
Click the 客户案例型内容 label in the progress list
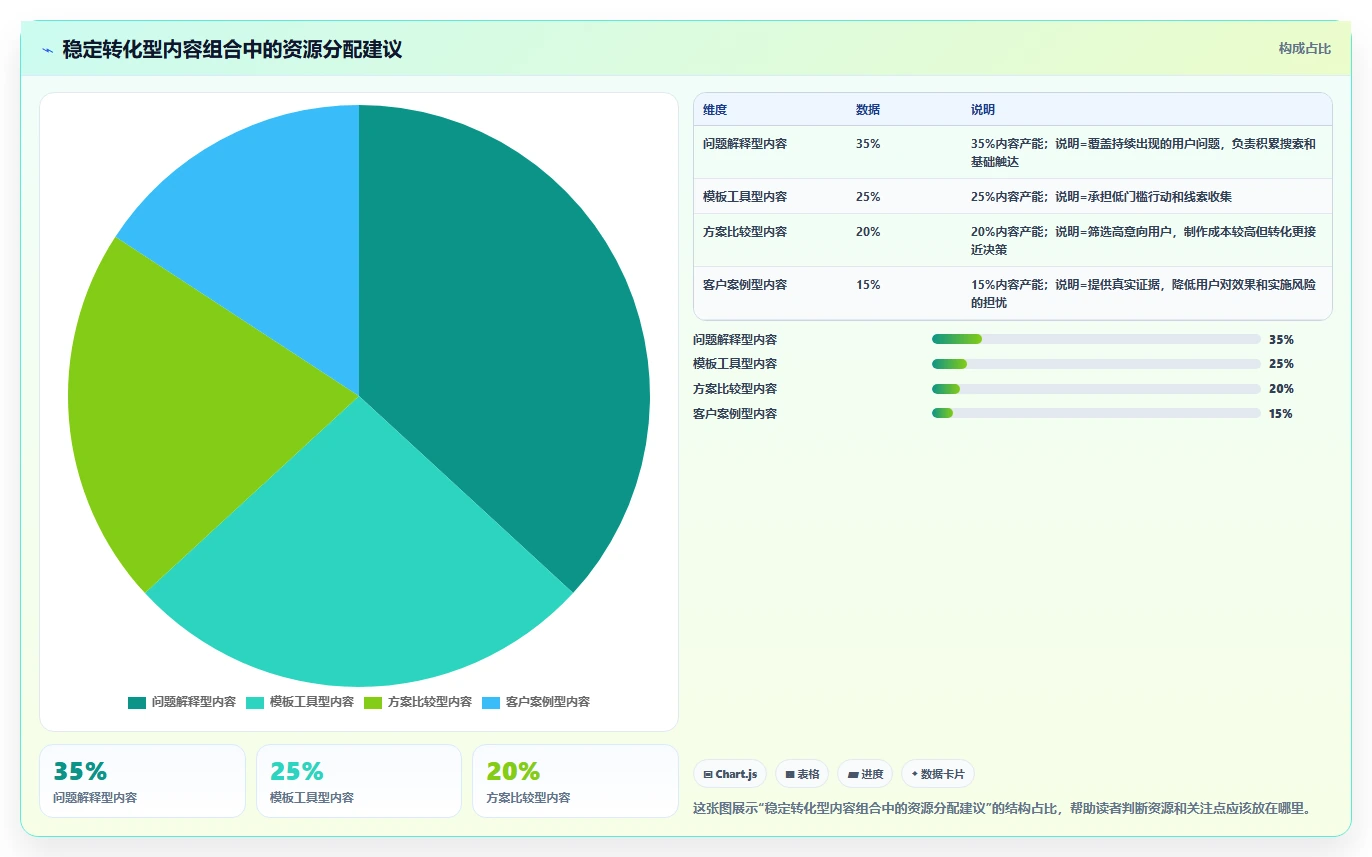[x=735, y=413]
